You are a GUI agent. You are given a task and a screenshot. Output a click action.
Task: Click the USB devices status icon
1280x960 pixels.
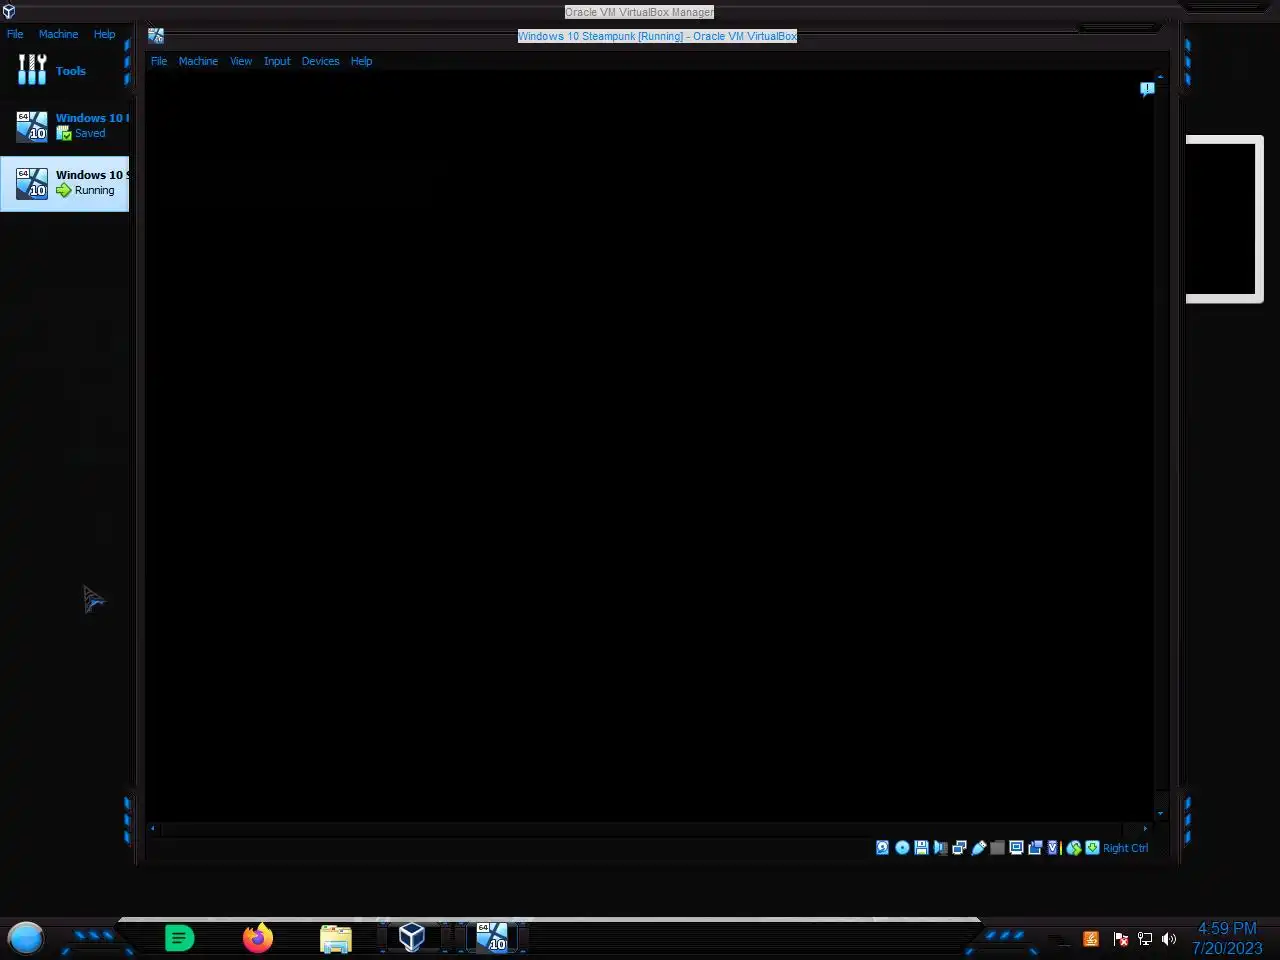click(979, 848)
